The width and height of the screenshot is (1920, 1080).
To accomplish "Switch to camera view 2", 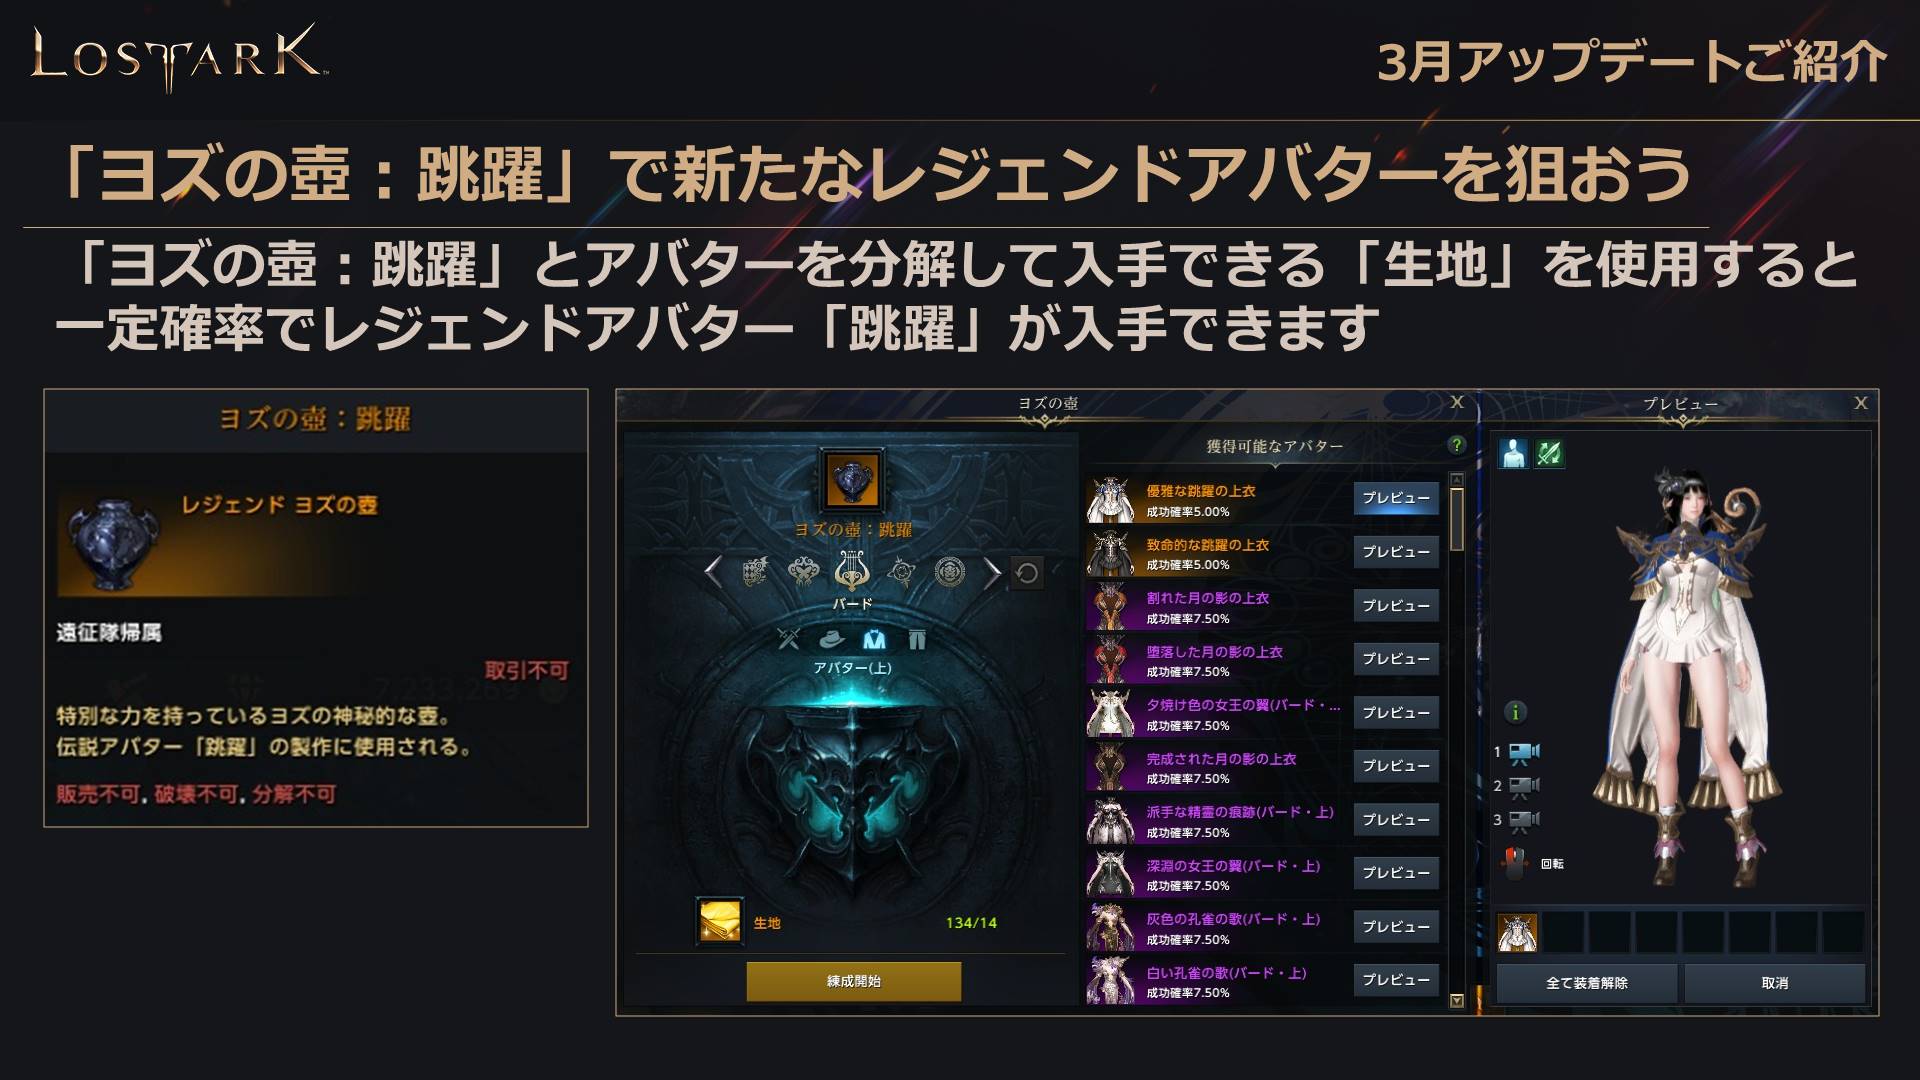I will pyautogui.click(x=1524, y=786).
